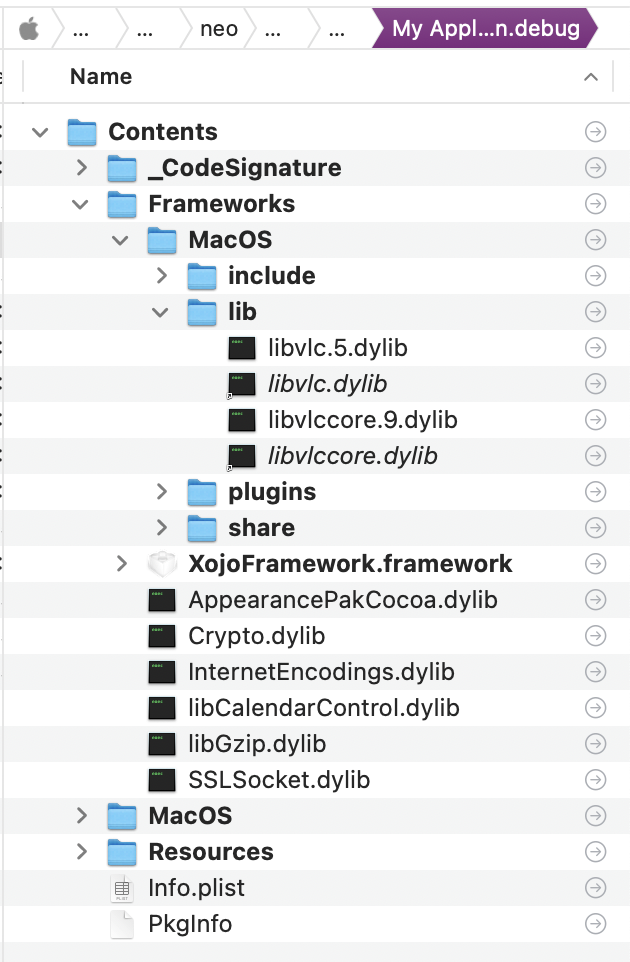Expand the Resources folder disclosure arrow

(x=82, y=852)
